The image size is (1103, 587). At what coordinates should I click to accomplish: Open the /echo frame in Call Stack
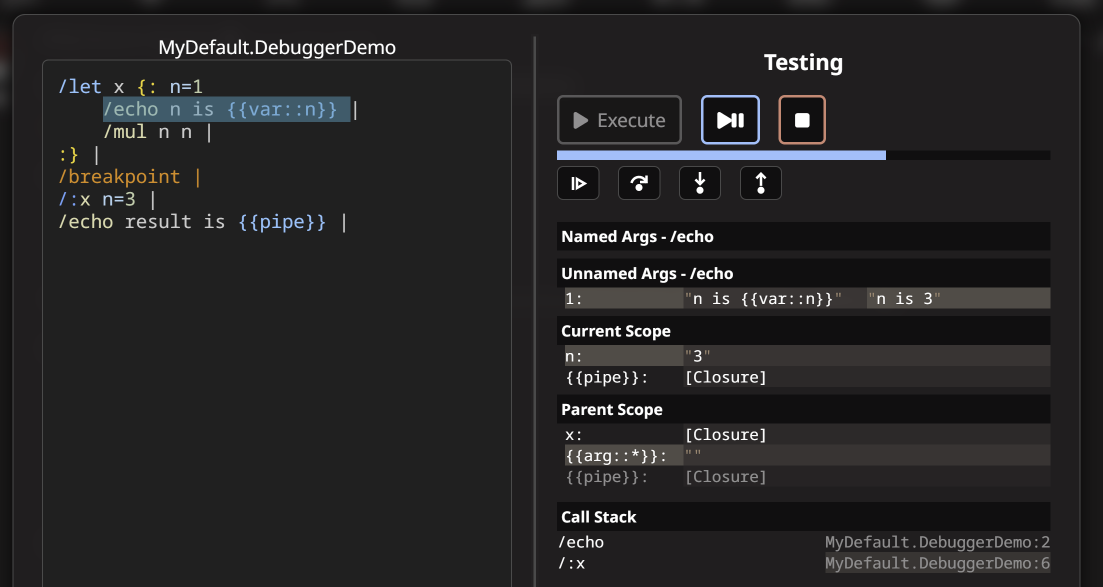[582, 542]
